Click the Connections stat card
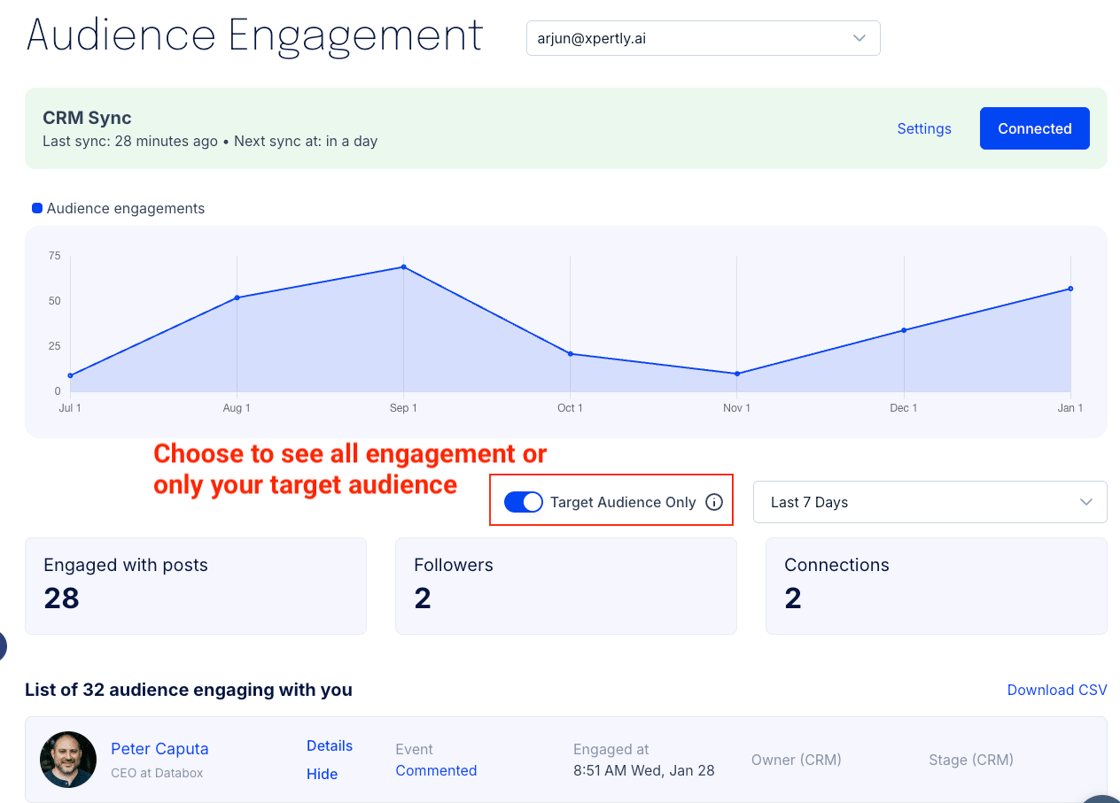Viewport: 1120px width, 803px height. click(x=935, y=585)
